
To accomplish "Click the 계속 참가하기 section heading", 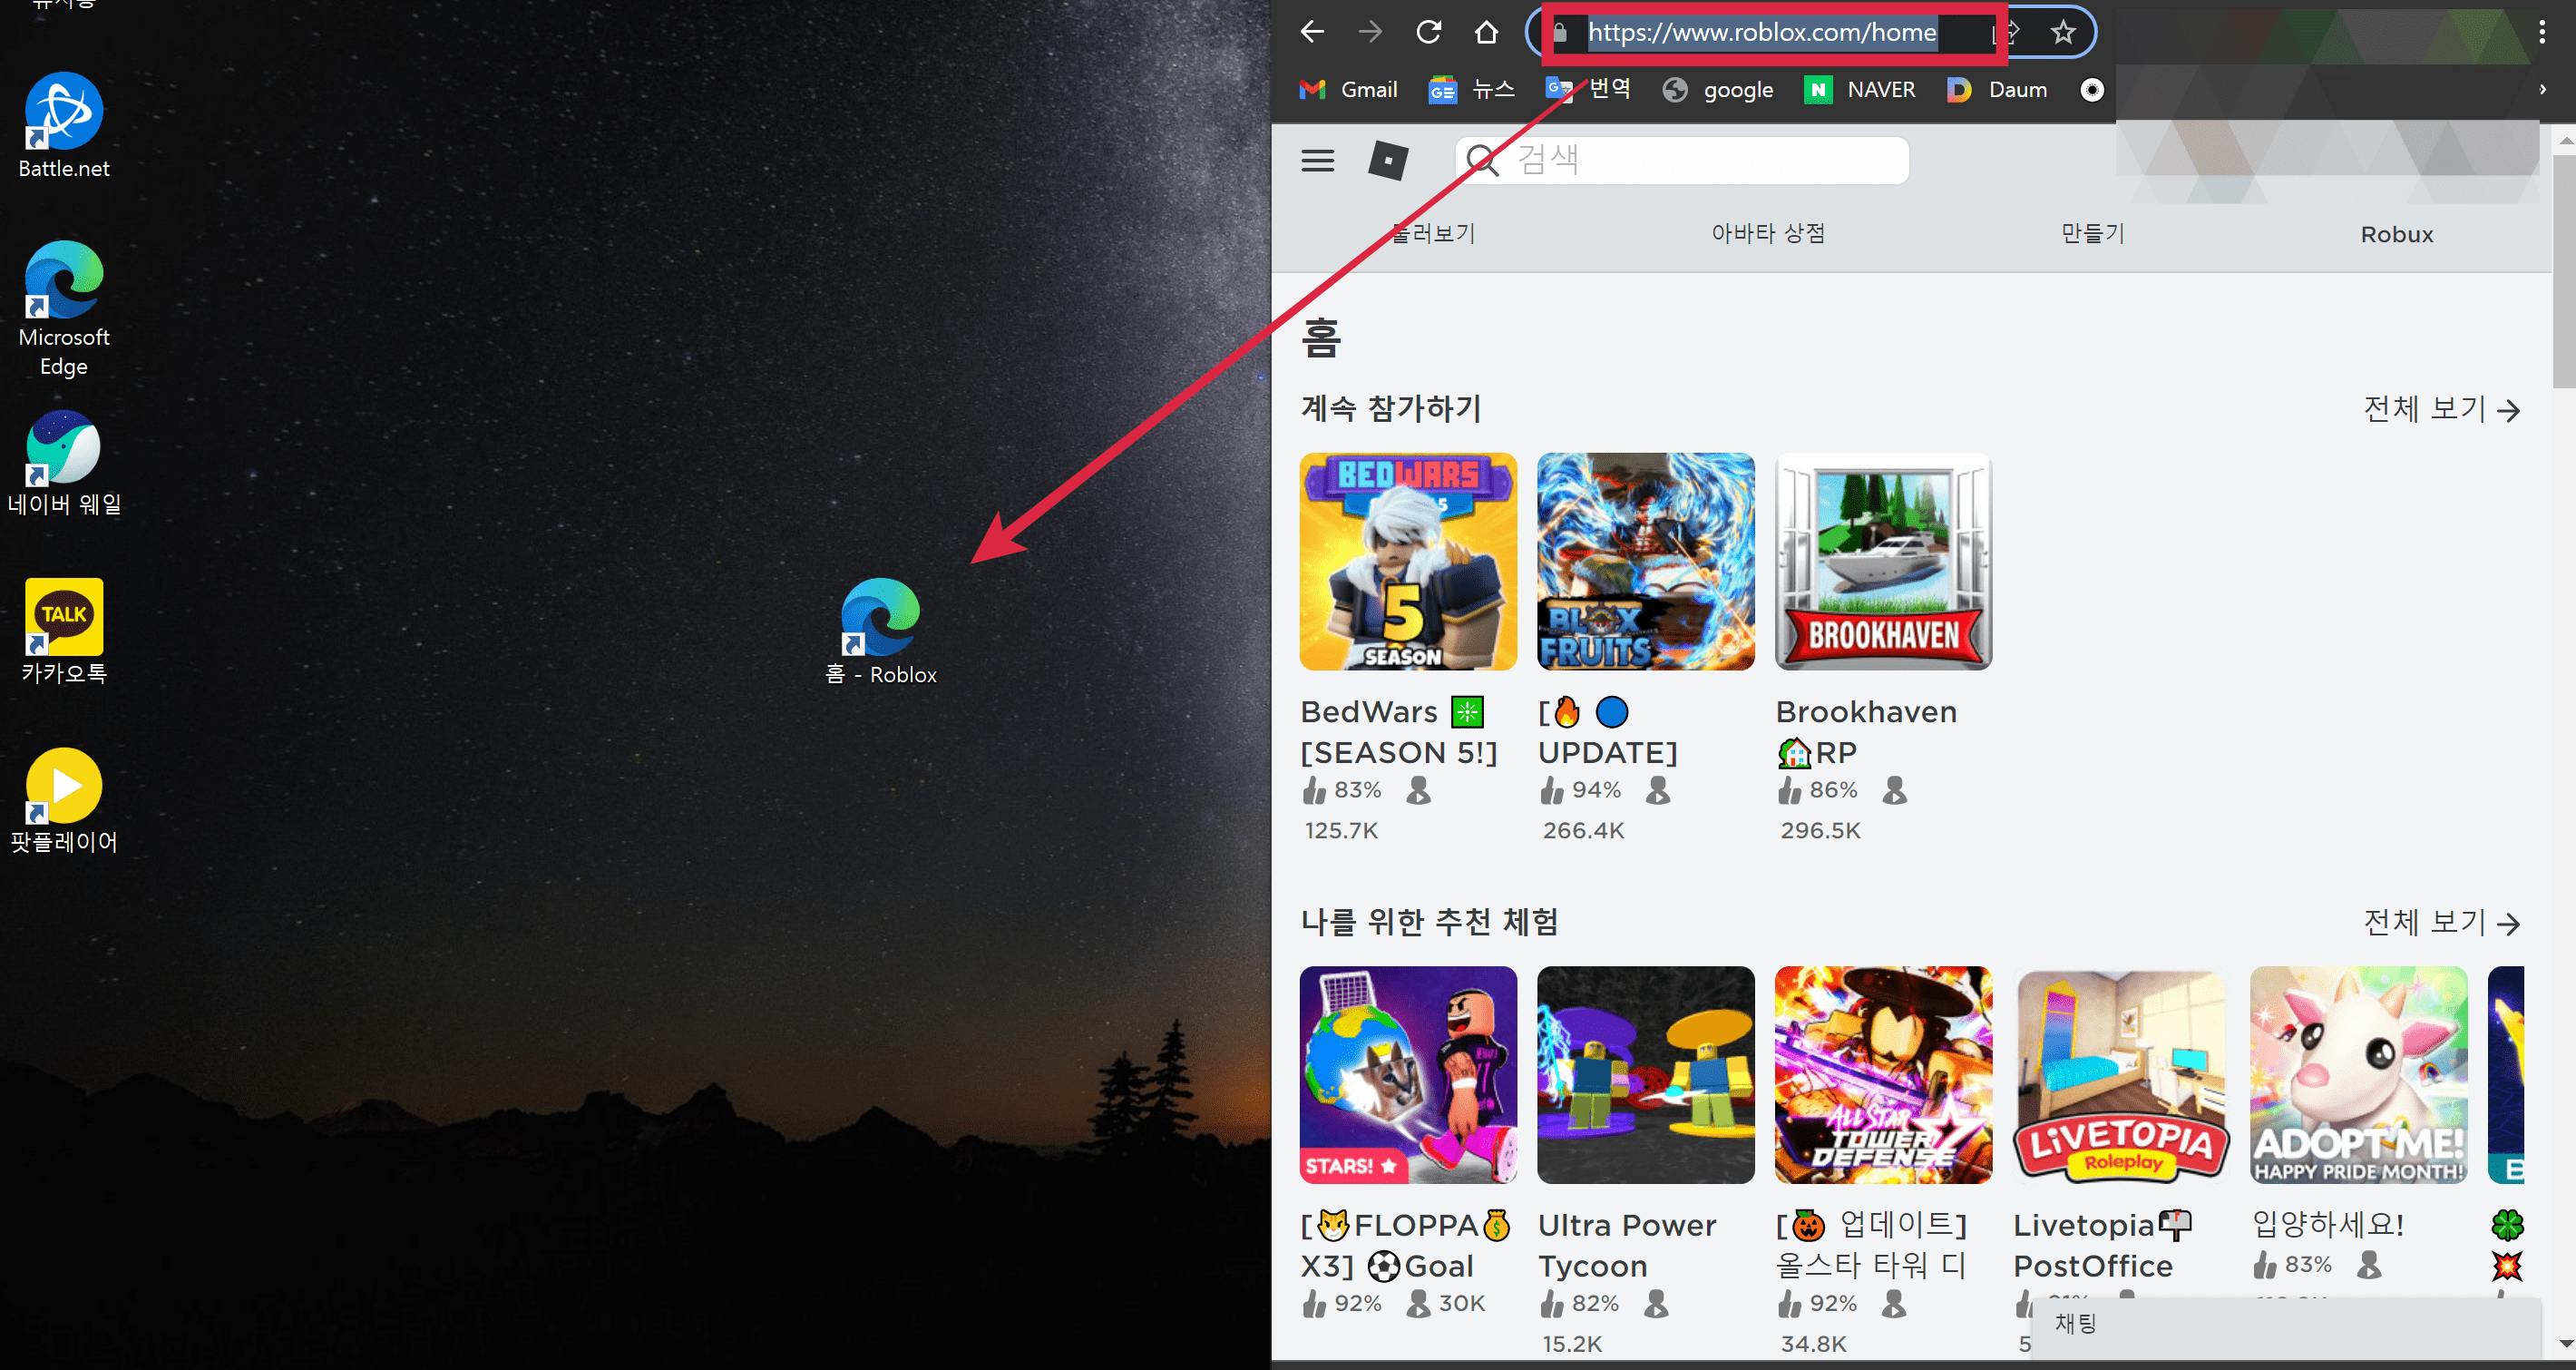I will [1390, 408].
